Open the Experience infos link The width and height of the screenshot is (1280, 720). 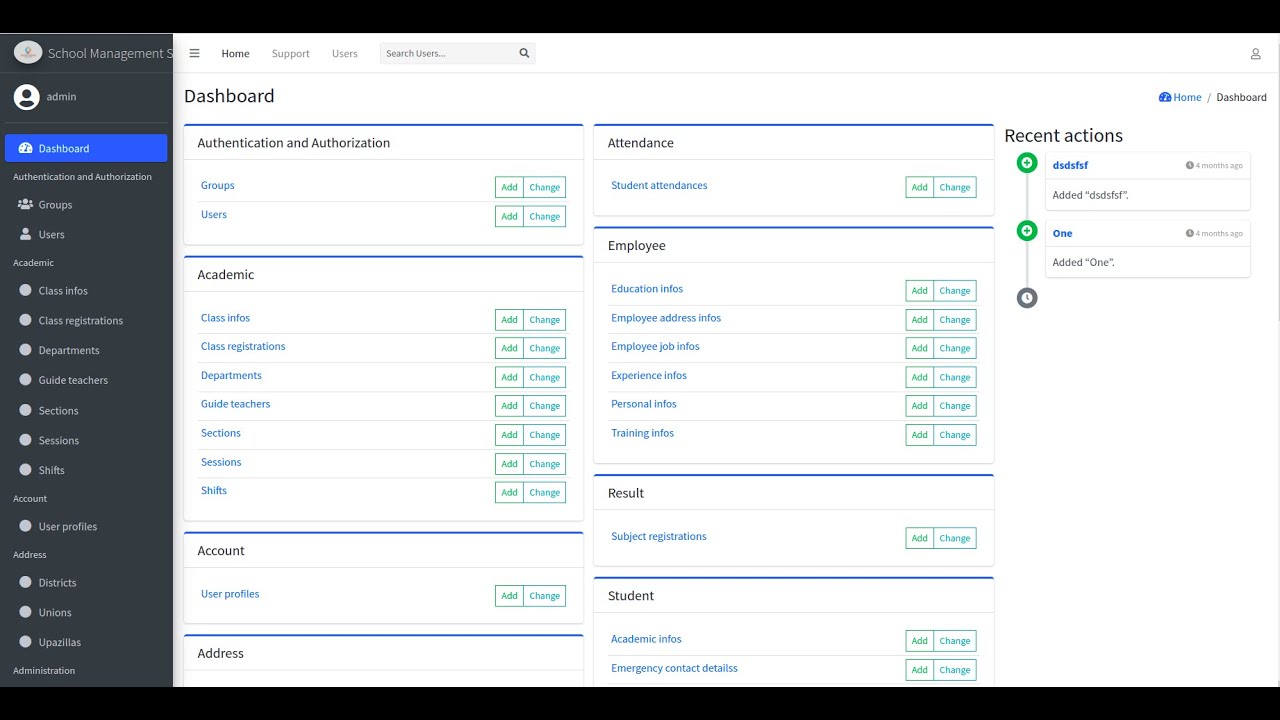(649, 375)
